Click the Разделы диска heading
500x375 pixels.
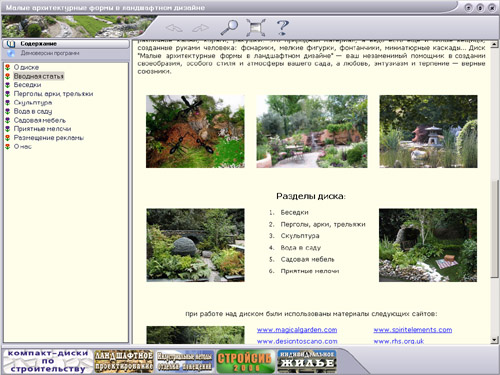point(311,196)
